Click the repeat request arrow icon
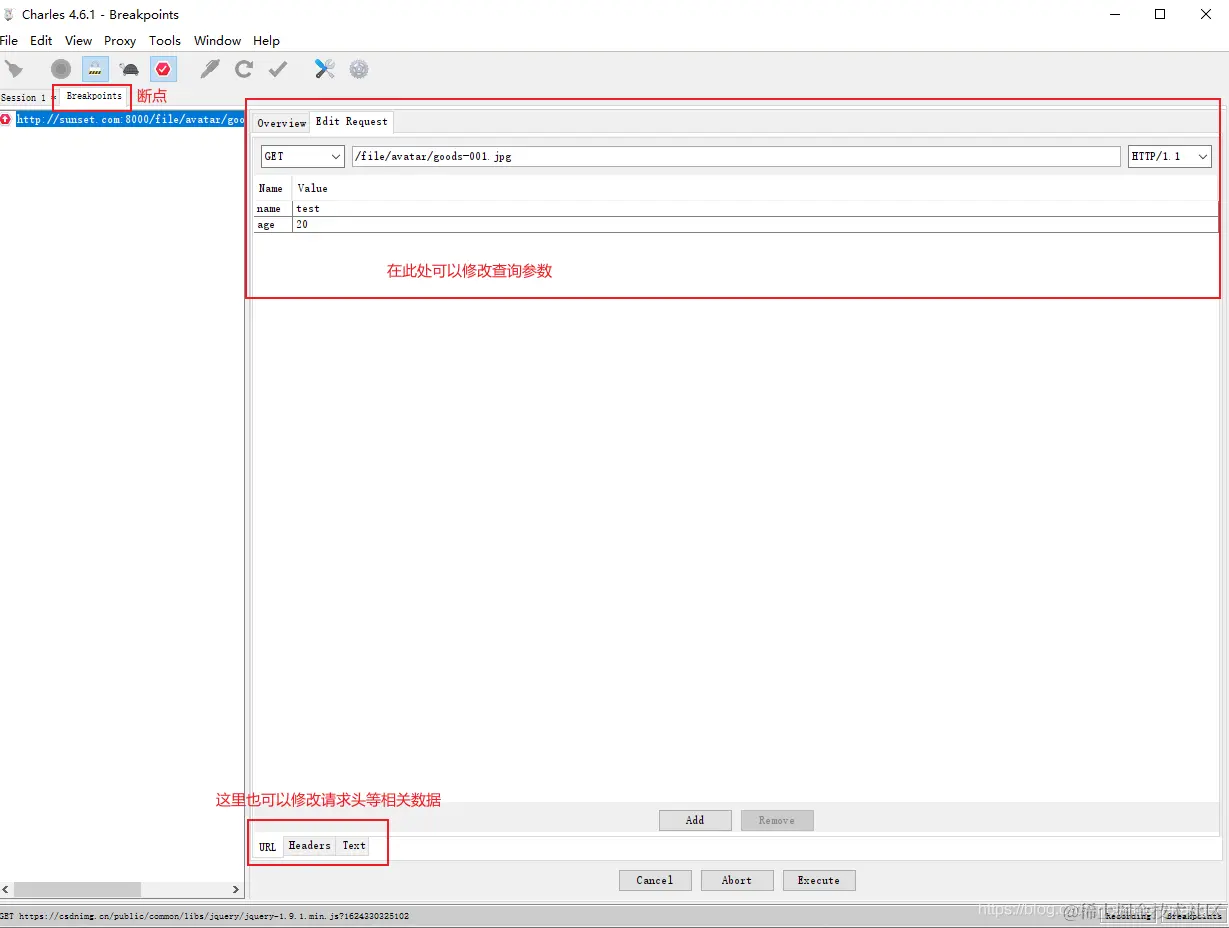This screenshot has width=1229, height=928. 243,69
